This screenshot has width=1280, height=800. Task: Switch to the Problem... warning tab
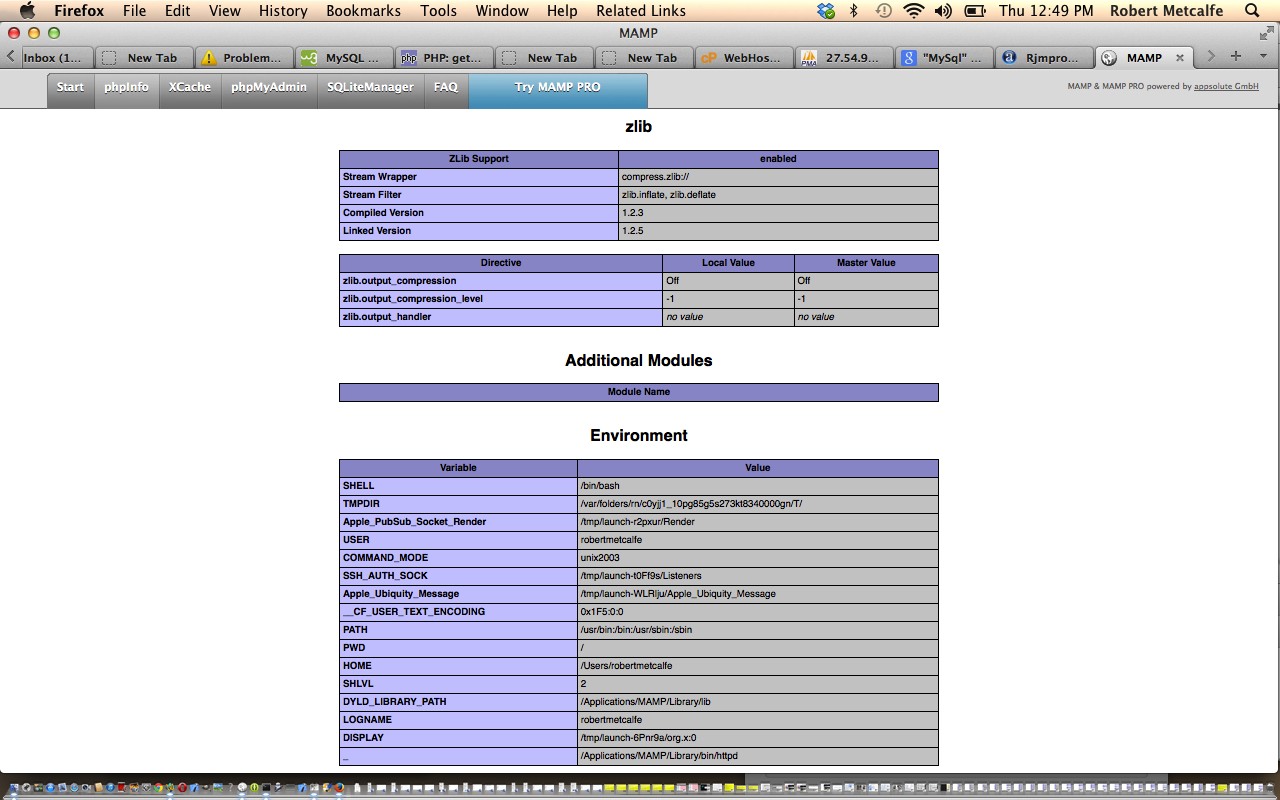(x=244, y=58)
